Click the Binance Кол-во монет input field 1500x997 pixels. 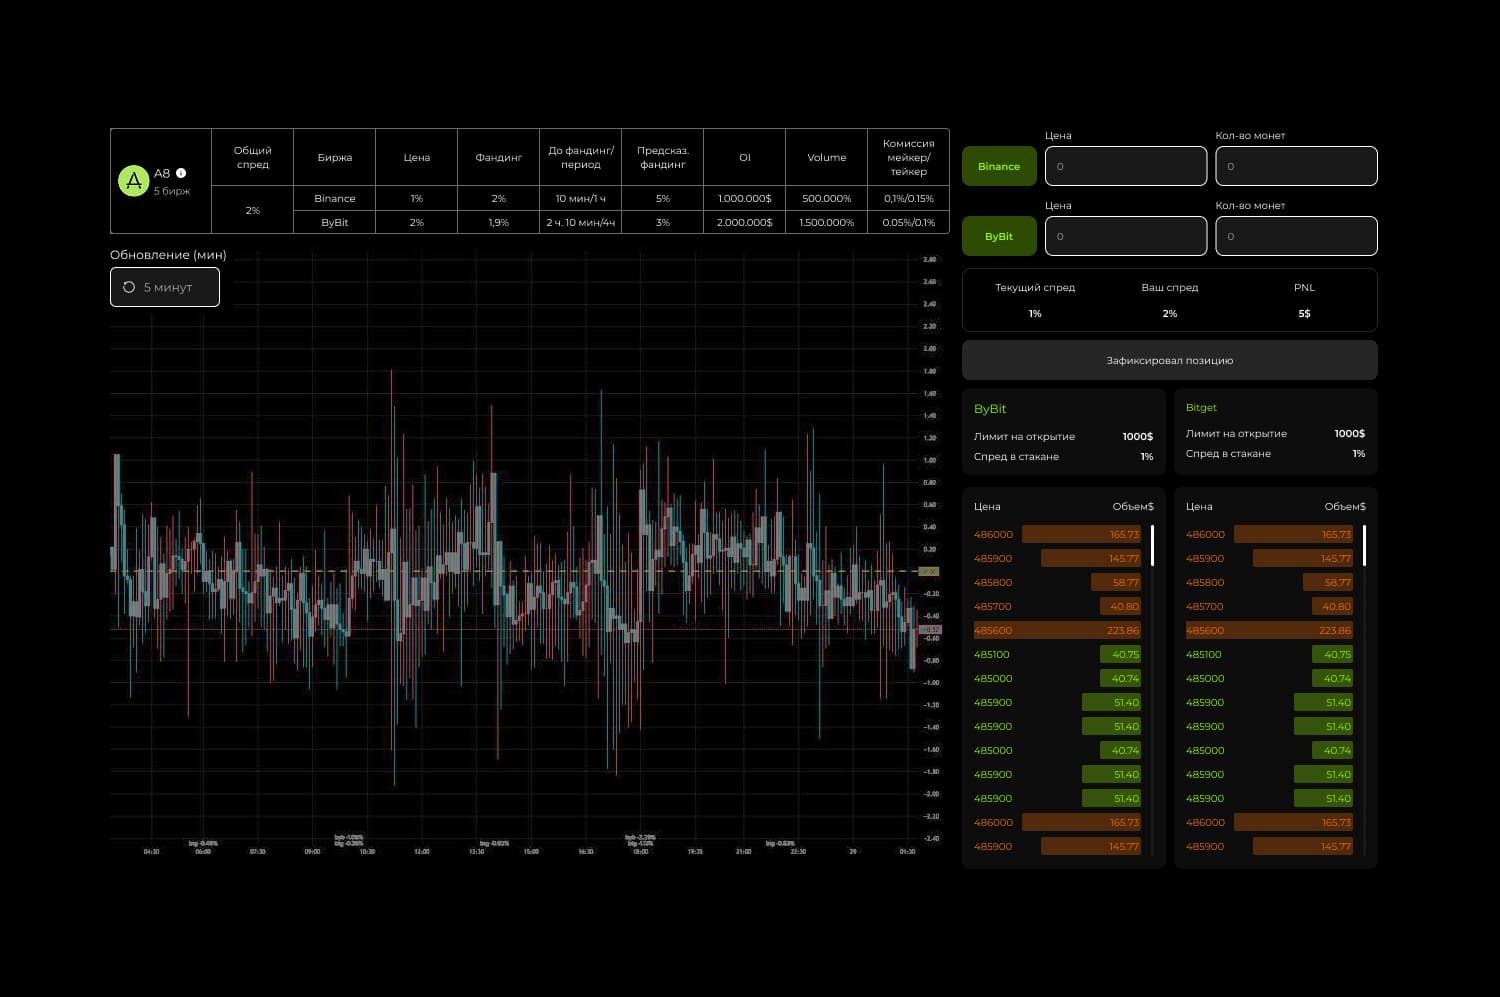pyautogui.click(x=1296, y=166)
